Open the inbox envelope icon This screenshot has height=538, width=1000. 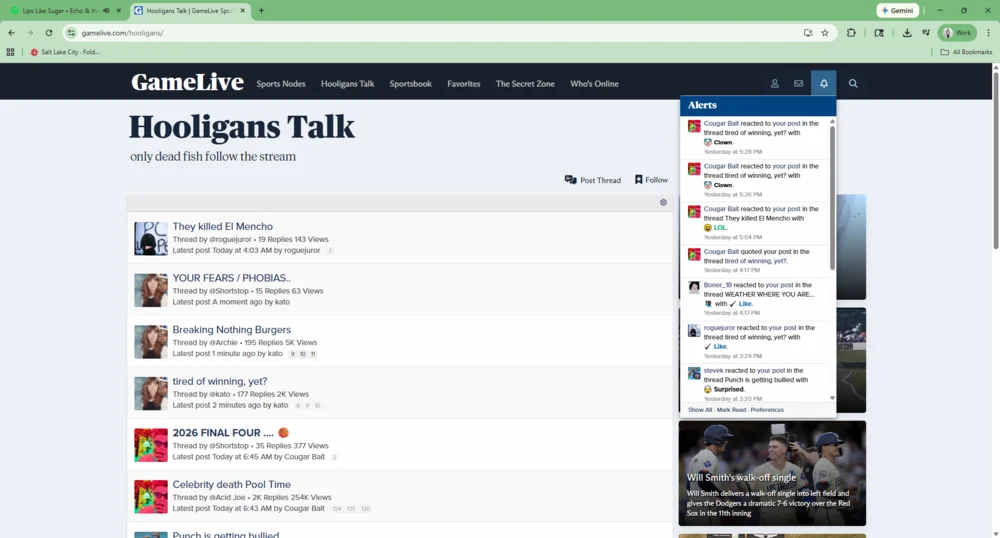798,84
